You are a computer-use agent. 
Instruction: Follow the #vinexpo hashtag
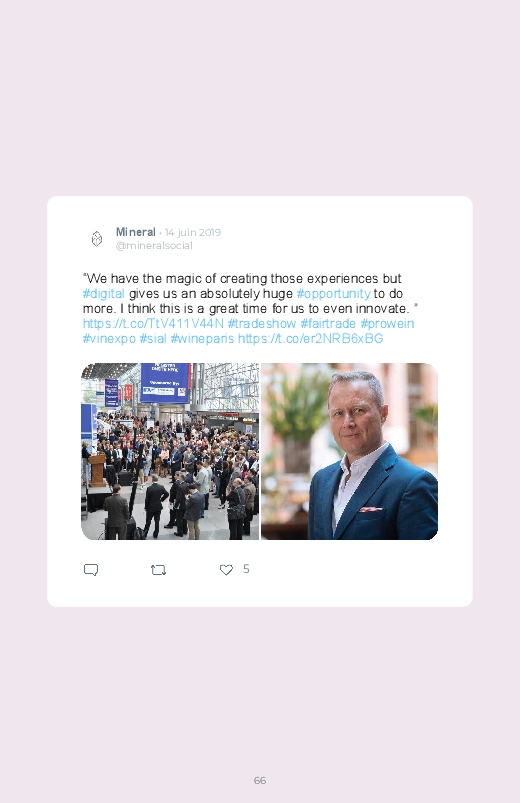(109, 339)
